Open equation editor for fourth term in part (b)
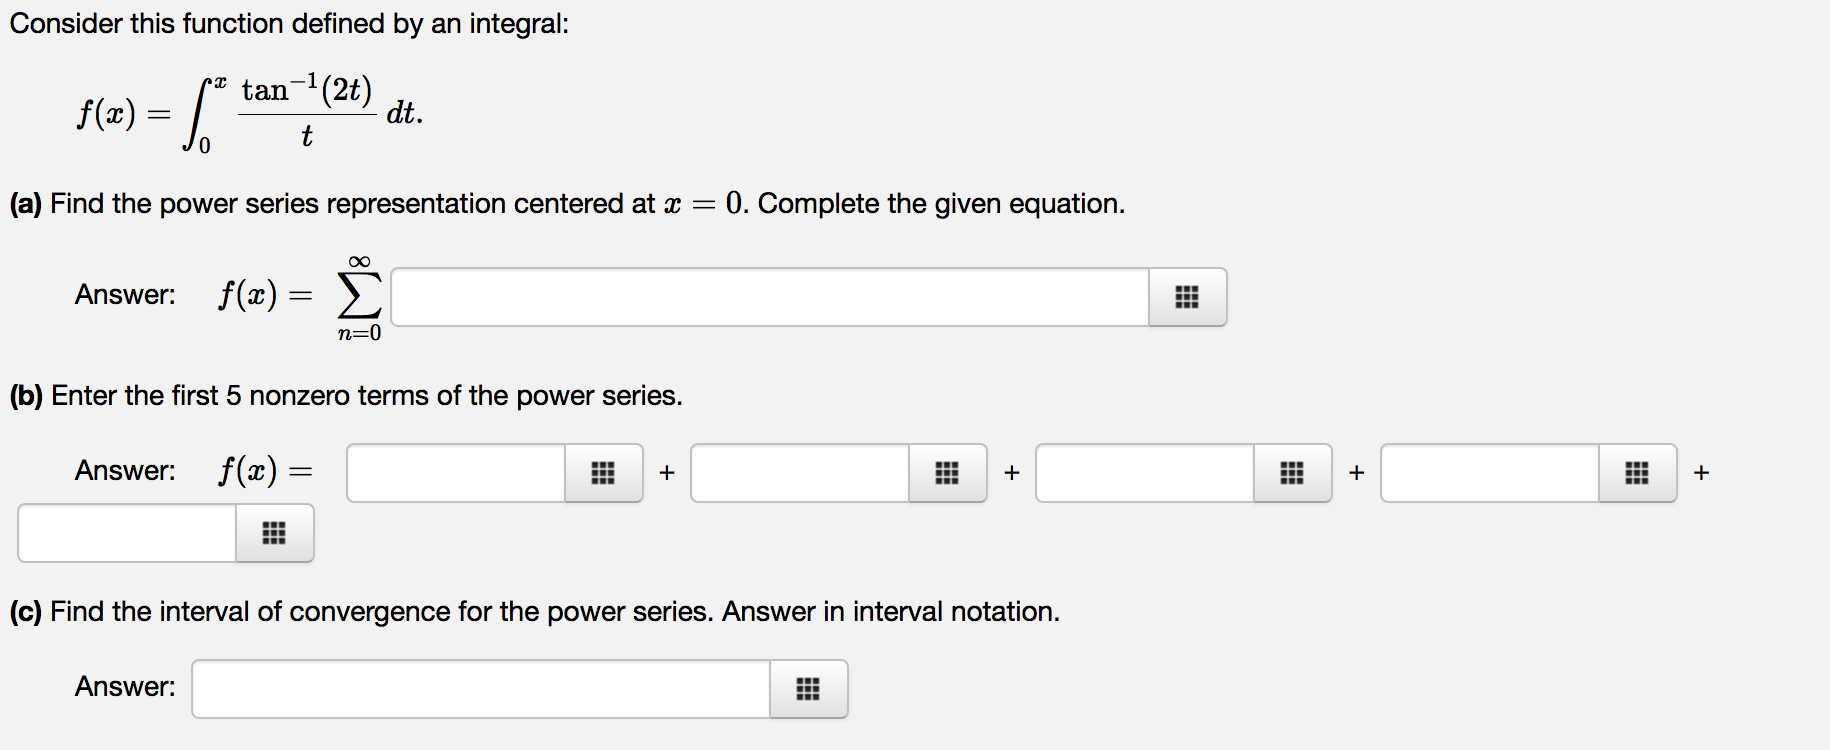 click(x=1637, y=473)
